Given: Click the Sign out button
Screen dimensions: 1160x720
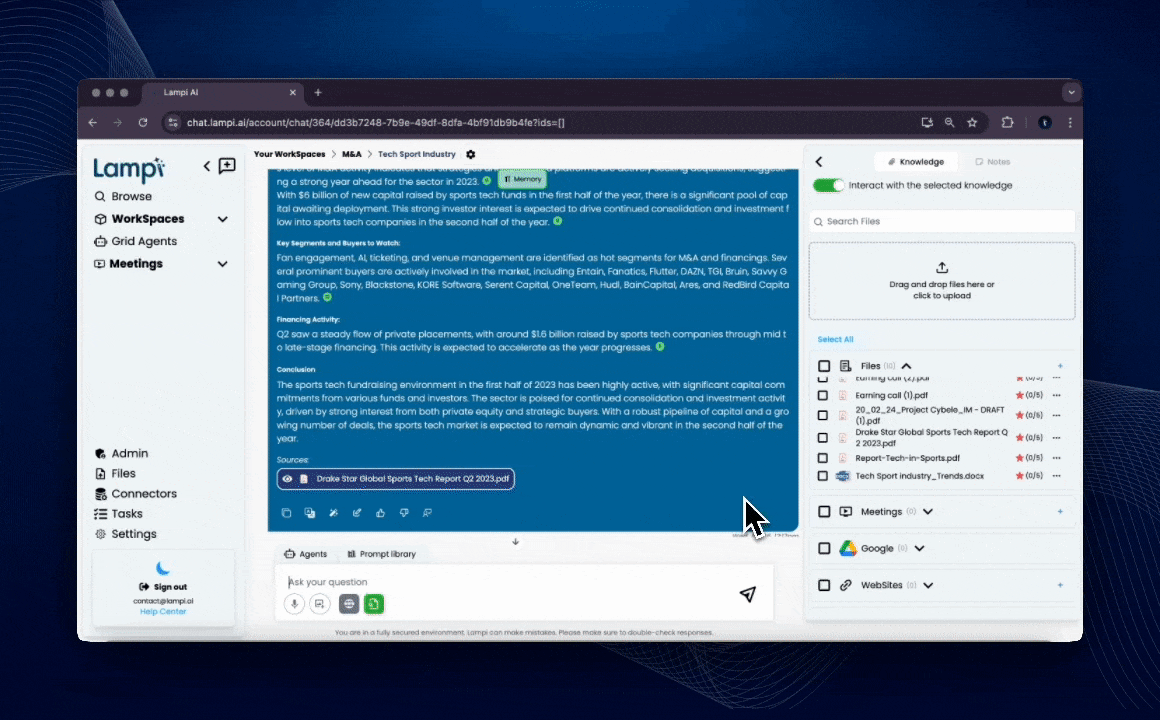Looking at the screenshot, I should click(x=163, y=587).
